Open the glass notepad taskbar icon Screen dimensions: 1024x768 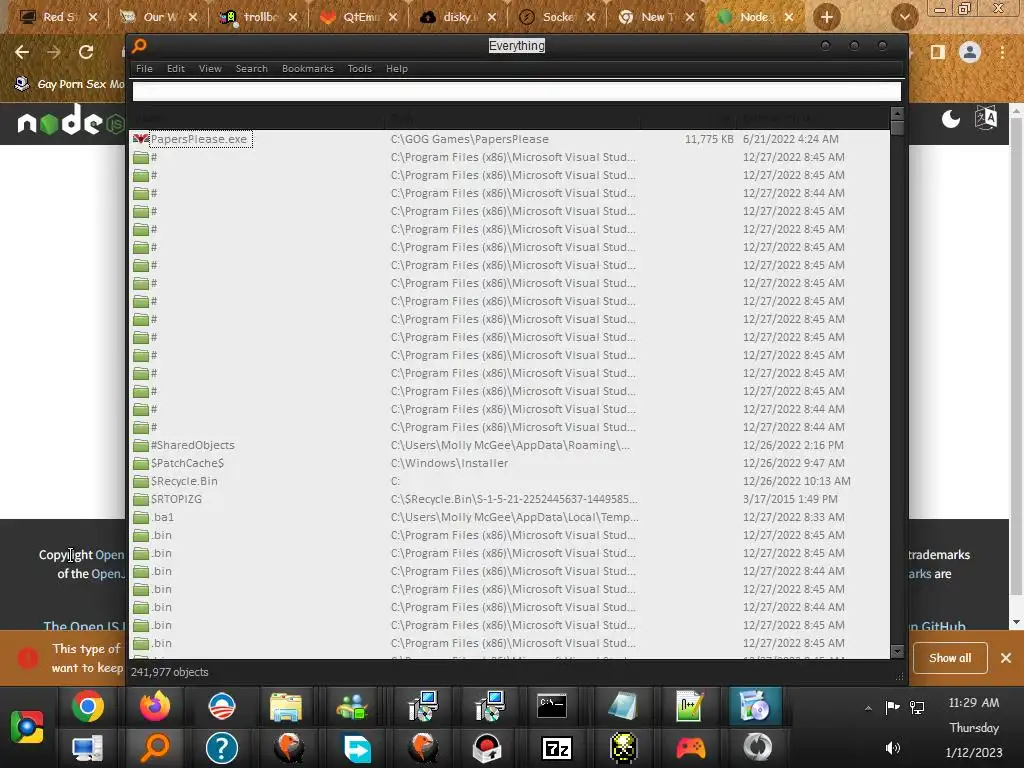(x=622, y=707)
